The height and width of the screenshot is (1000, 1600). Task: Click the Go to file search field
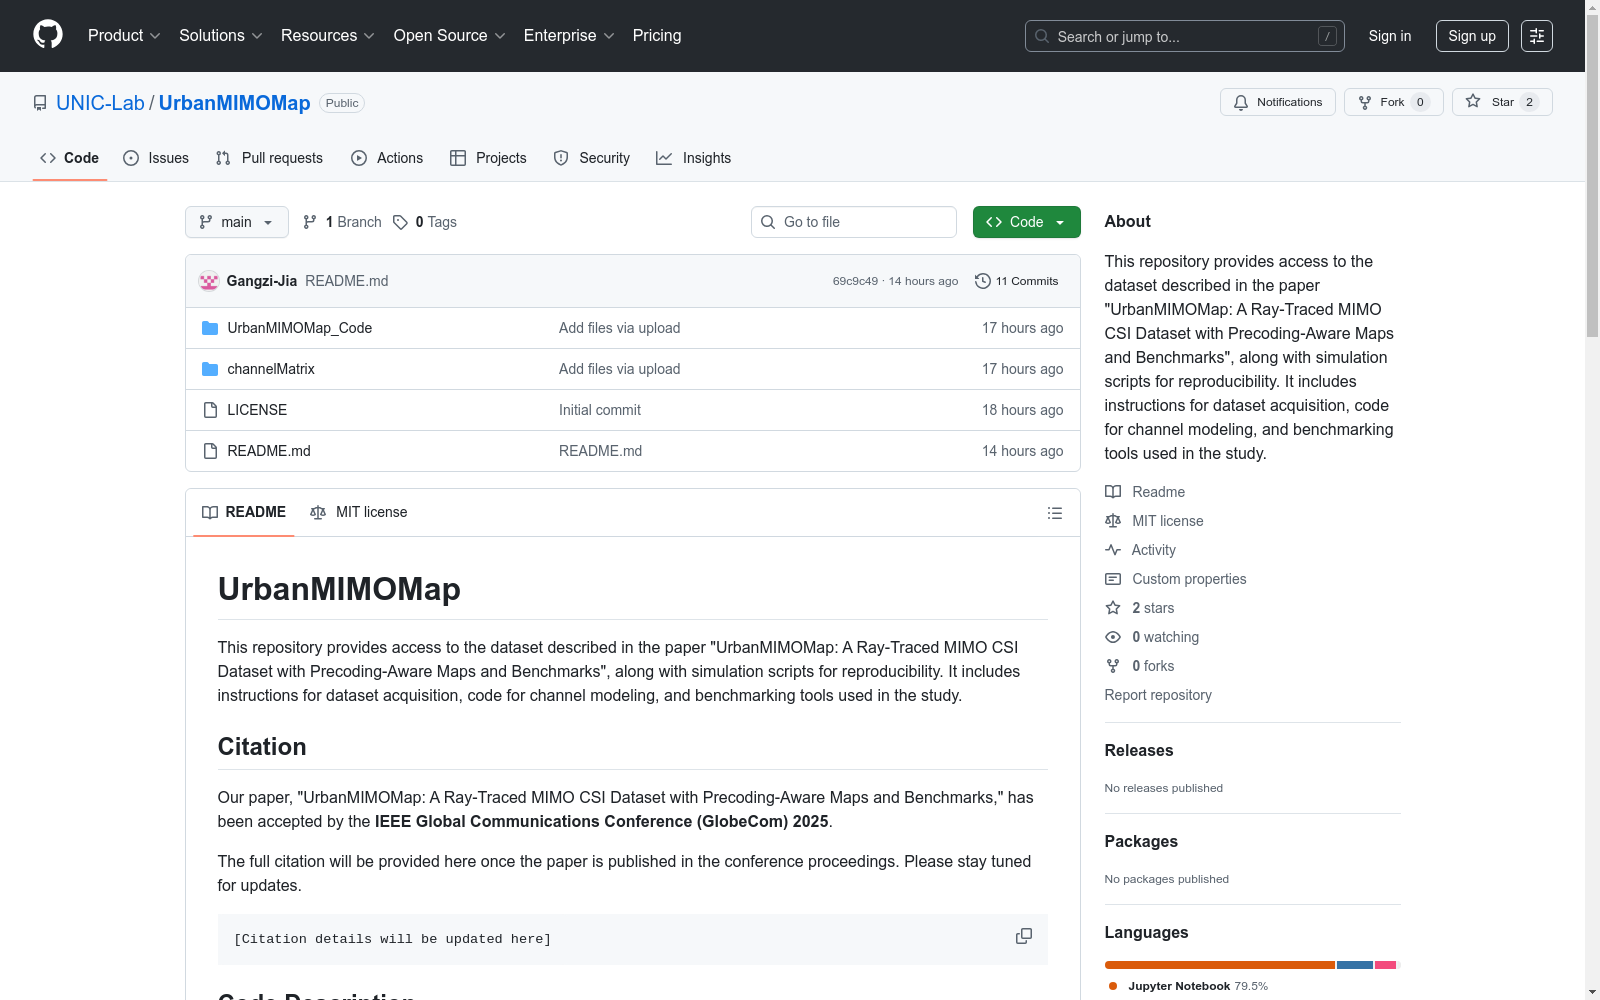pyautogui.click(x=854, y=222)
